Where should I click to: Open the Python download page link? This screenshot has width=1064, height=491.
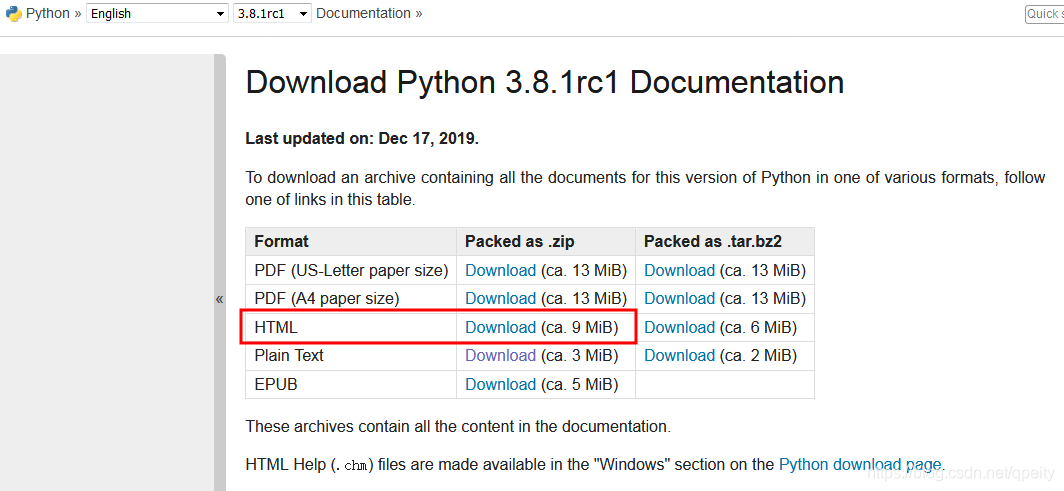[860, 465]
